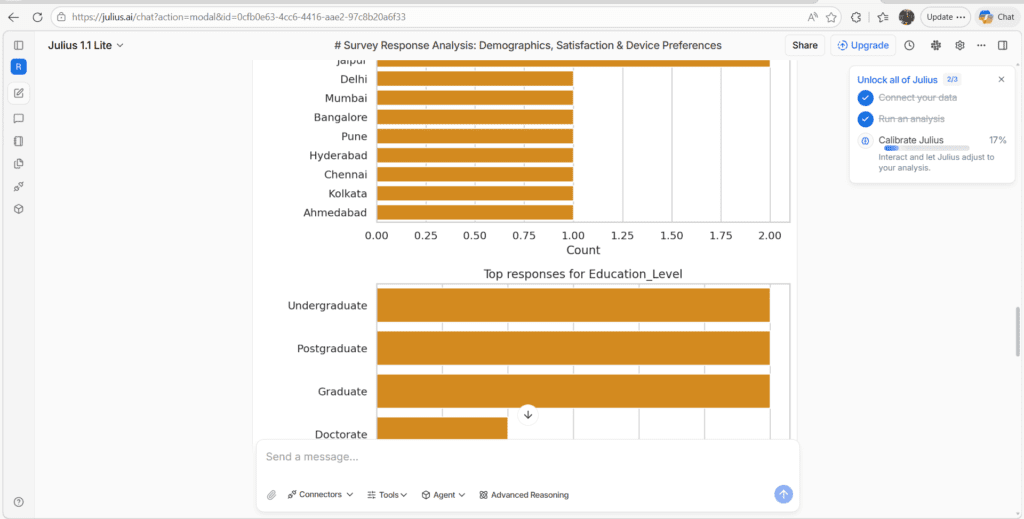Toggle Advanced Reasoning option

(524, 495)
